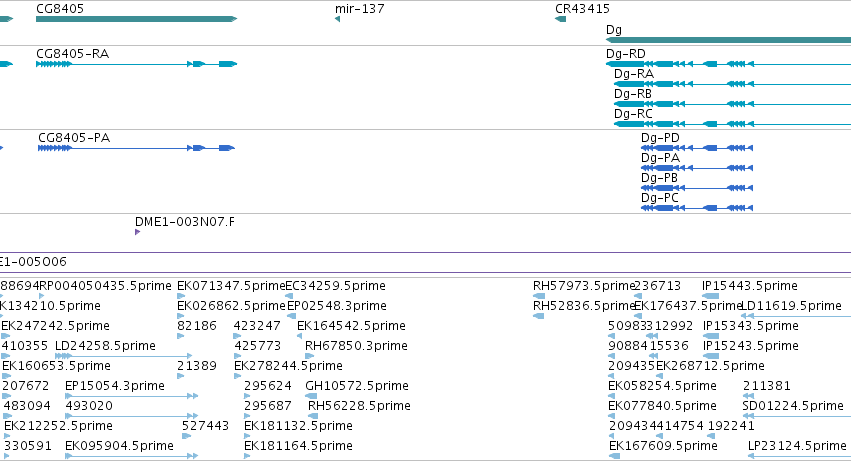Select EST EK176437.5prime
The height and width of the screenshot is (461, 851).
point(688,306)
